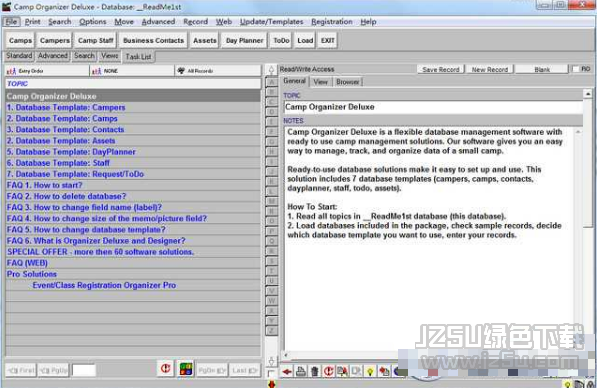Click the red left arrow icon below the notes

[287, 371]
